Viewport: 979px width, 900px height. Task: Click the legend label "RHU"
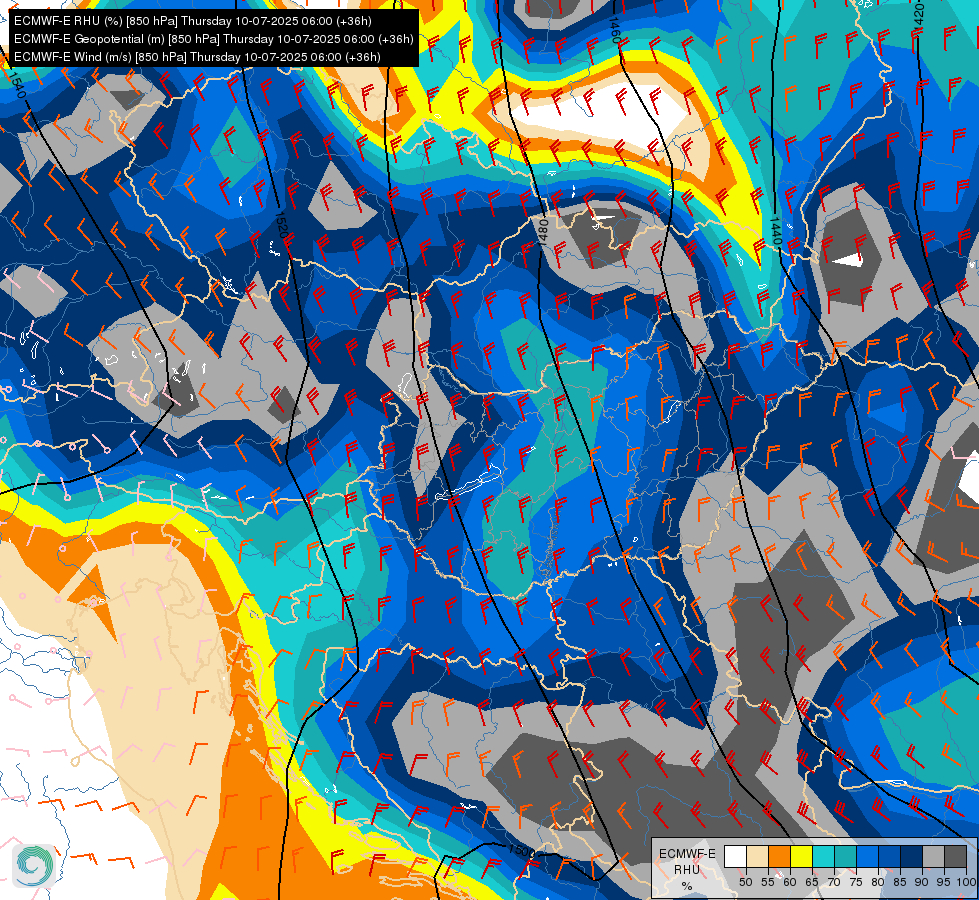click(687, 870)
